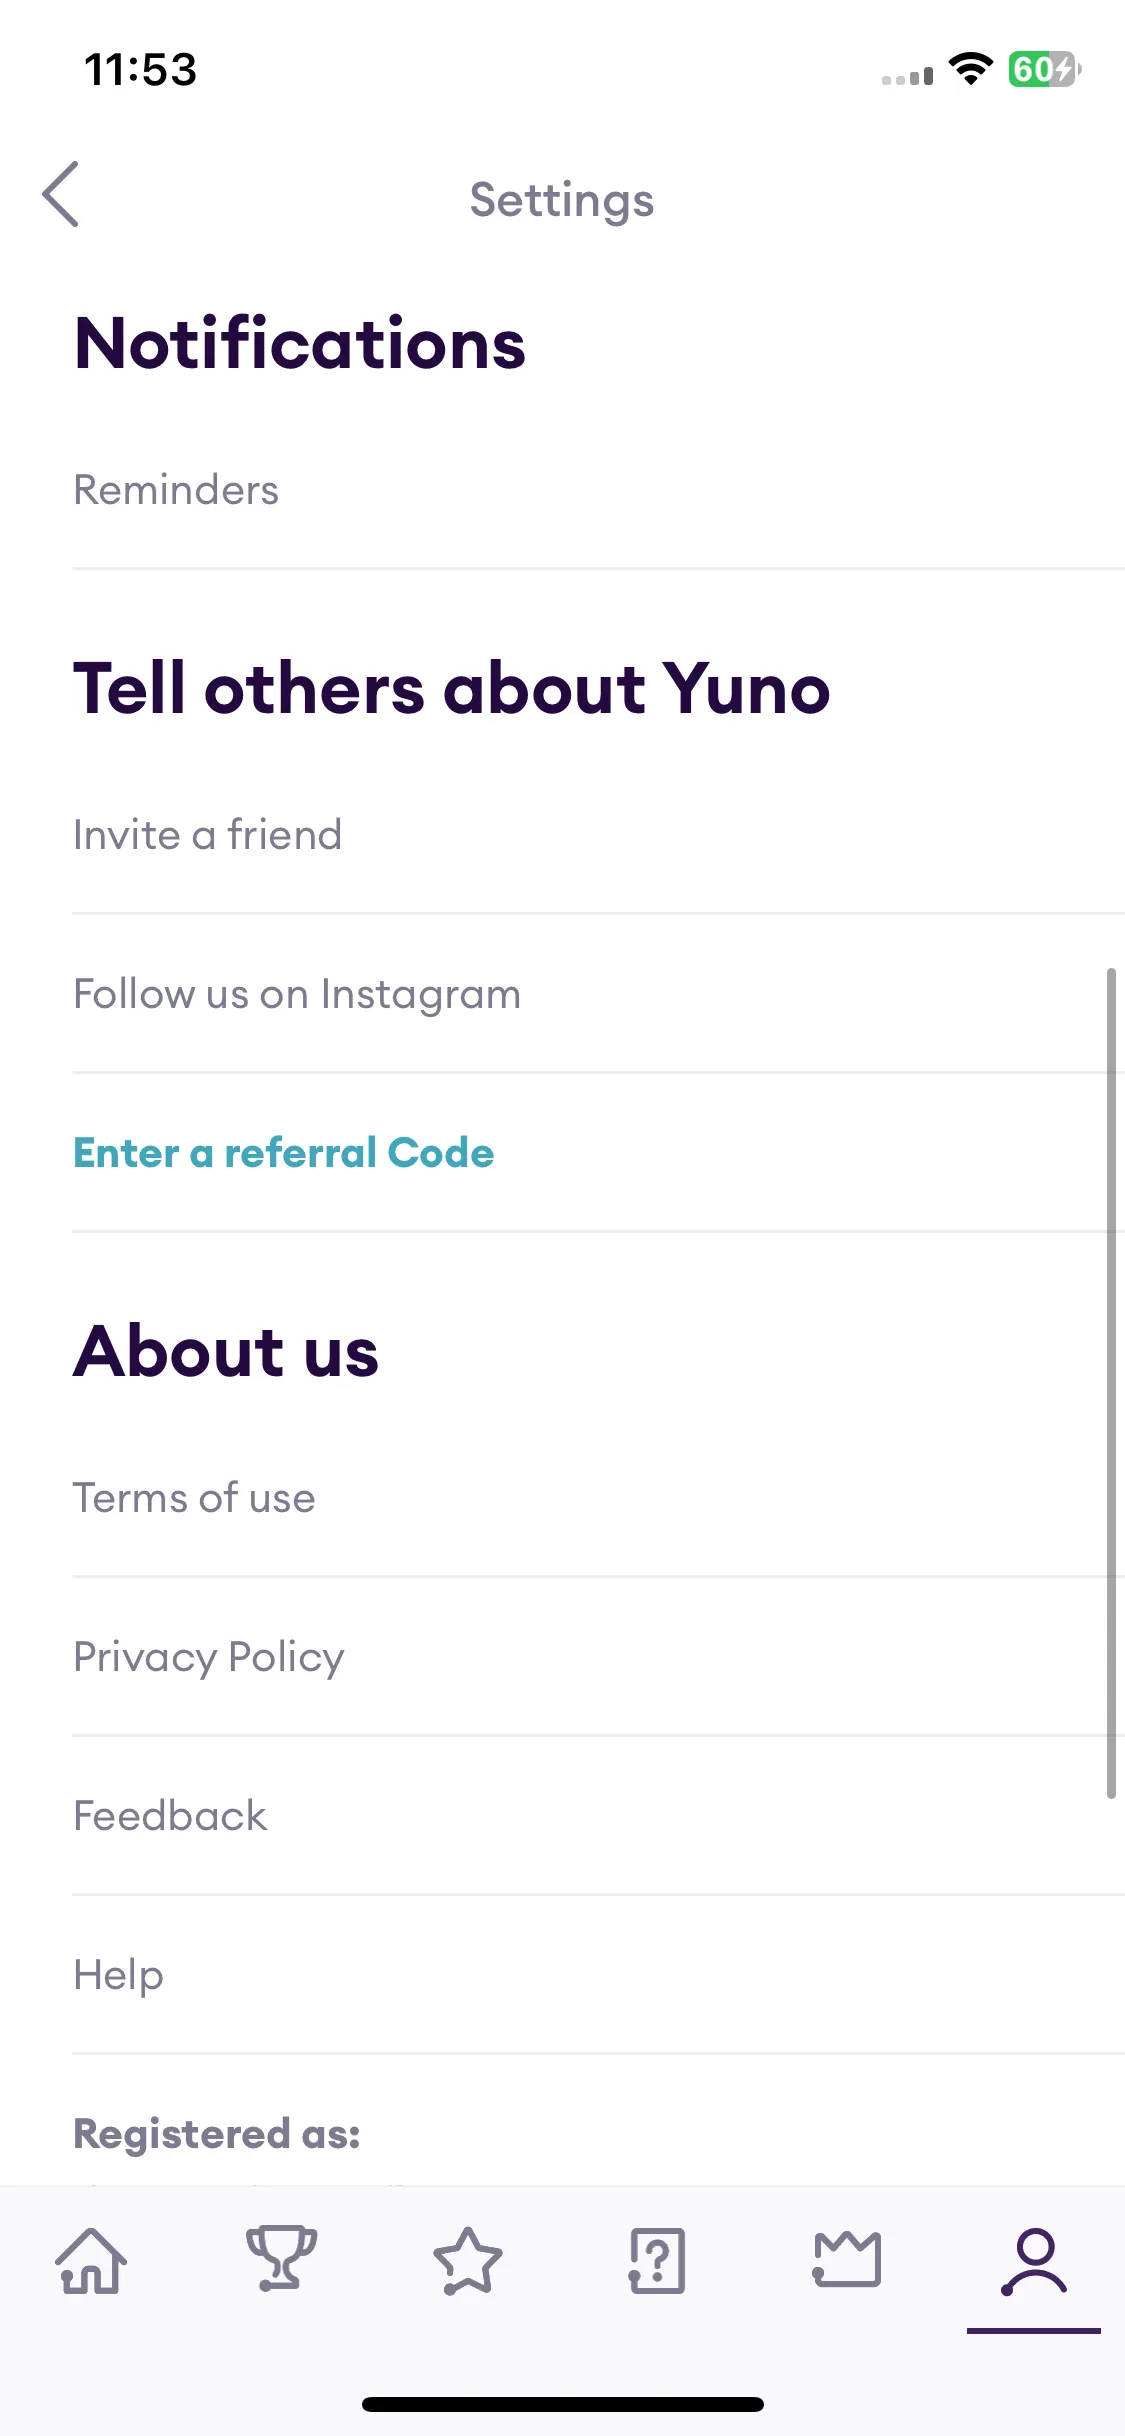This screenshot has width=1125, height=2436.
Task: Open the Privacy Policy entry
Action: point(598,1657)
